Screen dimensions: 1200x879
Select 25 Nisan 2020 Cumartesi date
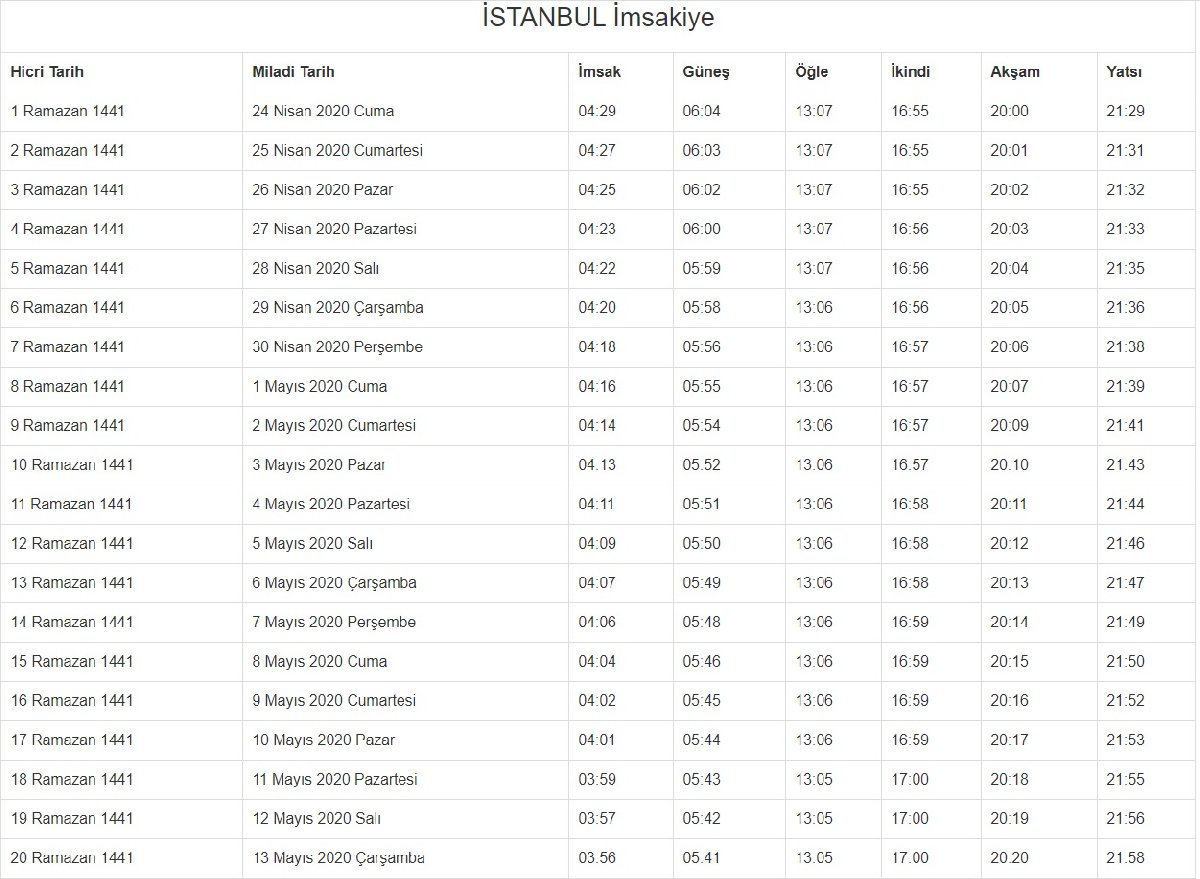pos(337,150)
